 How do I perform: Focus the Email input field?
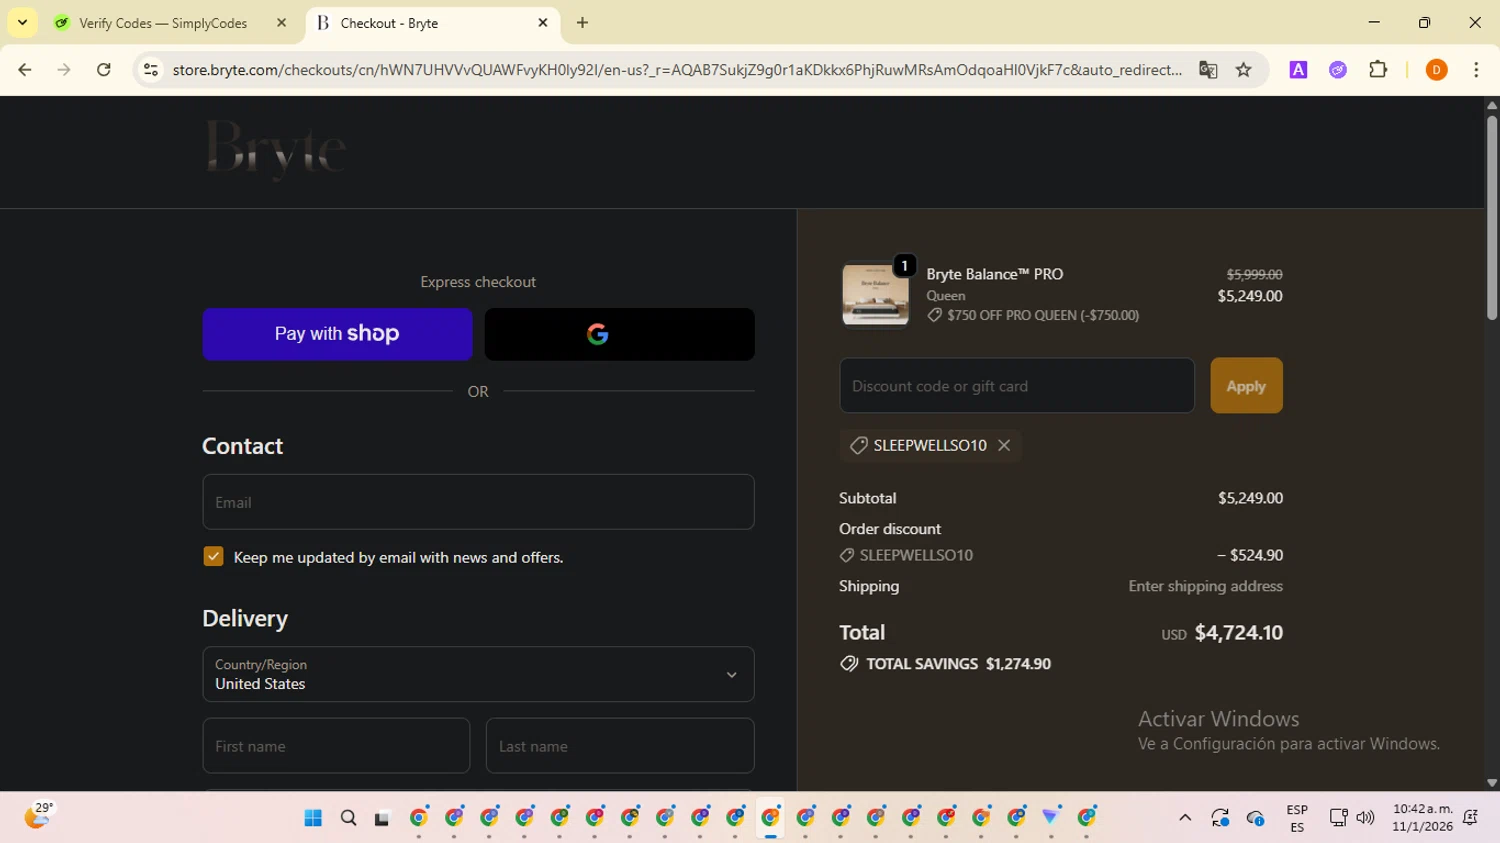tap(478, 502)
